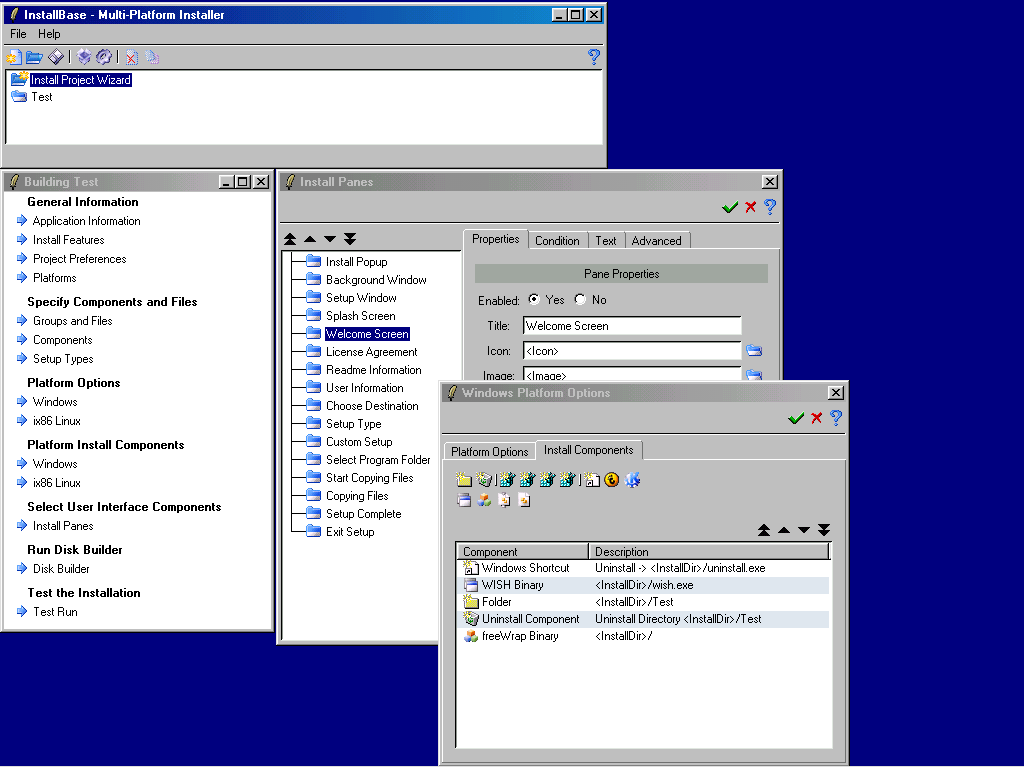Click the new project icon in main toolbar
Viewport: 1024px width, 768px height.
pyautogui.click(x=14, y=57)
